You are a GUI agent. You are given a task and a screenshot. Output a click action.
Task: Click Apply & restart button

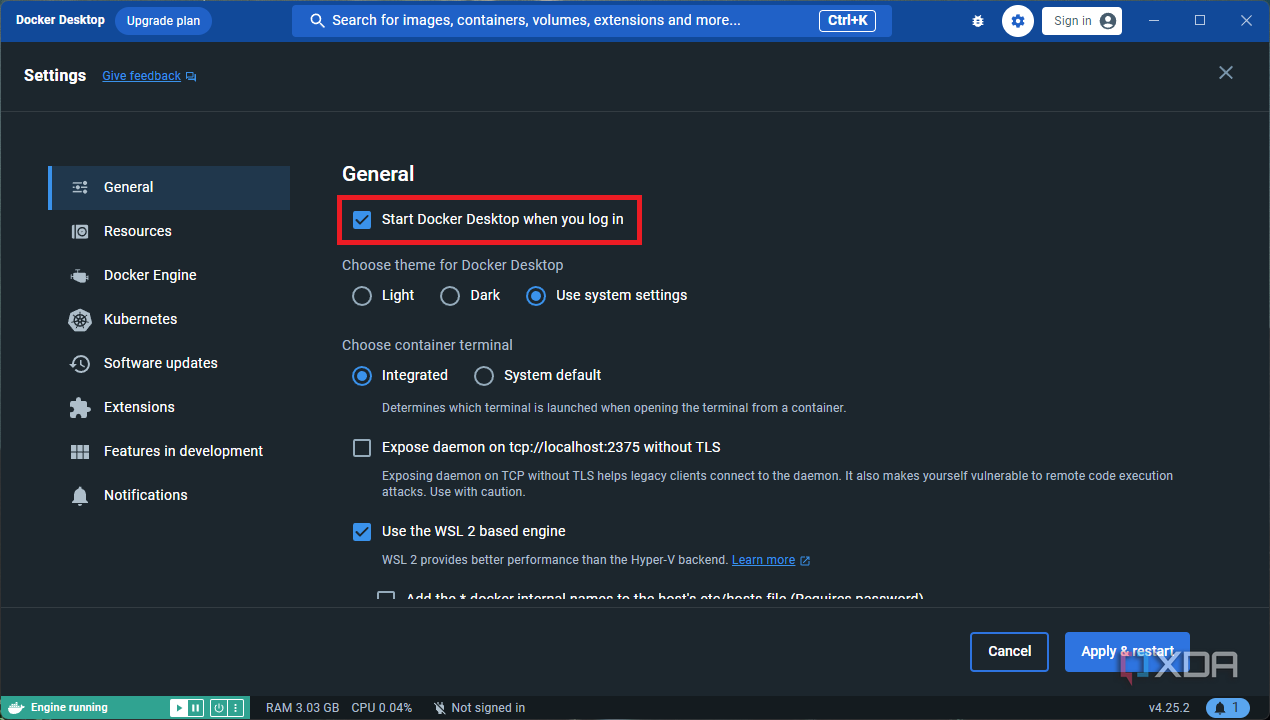pos(1127,652)
